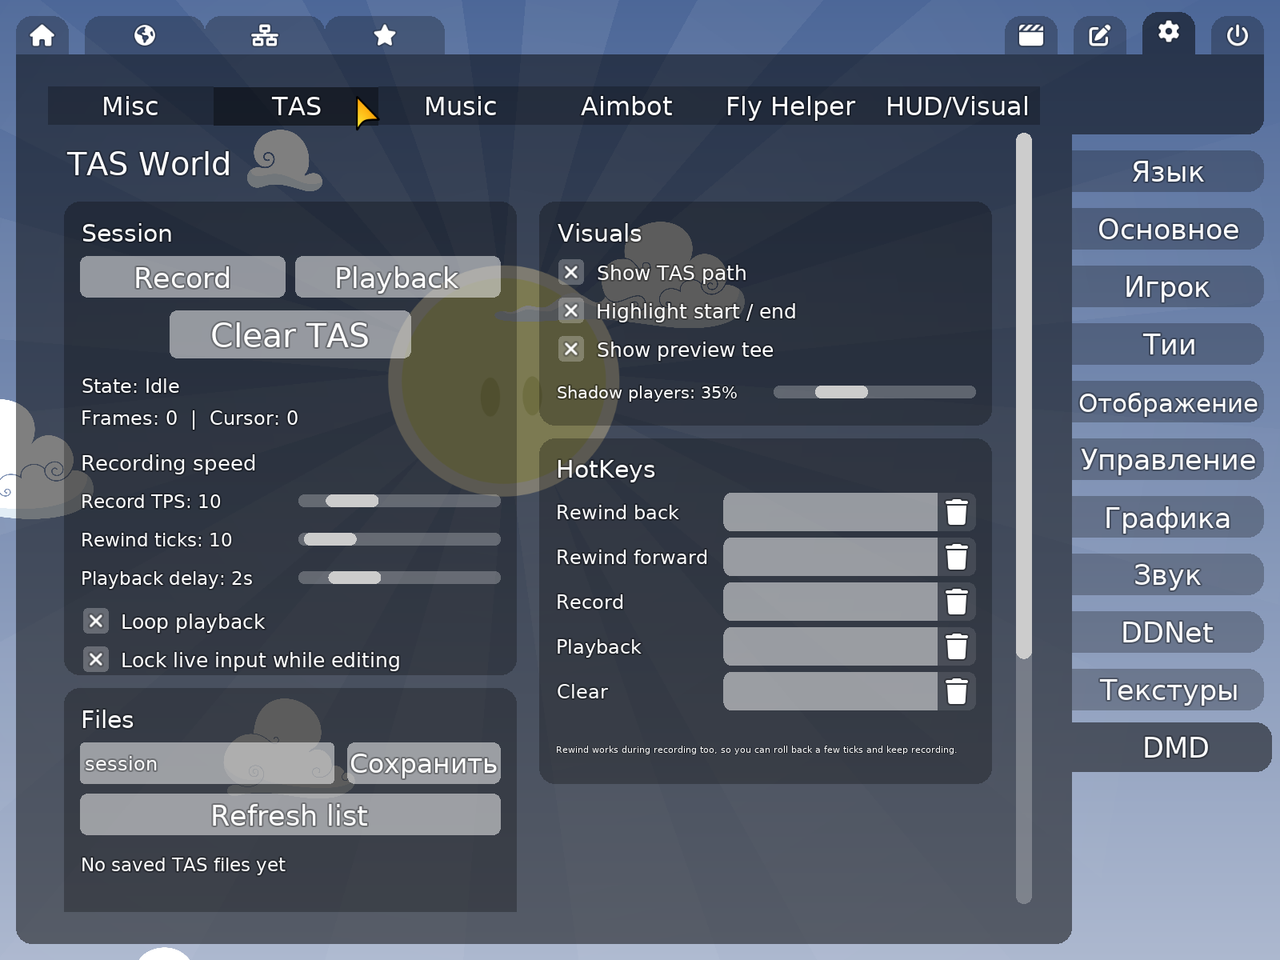1280x960 pixels.
Task: Clear the Rewind back hotkey binding
Action: coord(957,512)
